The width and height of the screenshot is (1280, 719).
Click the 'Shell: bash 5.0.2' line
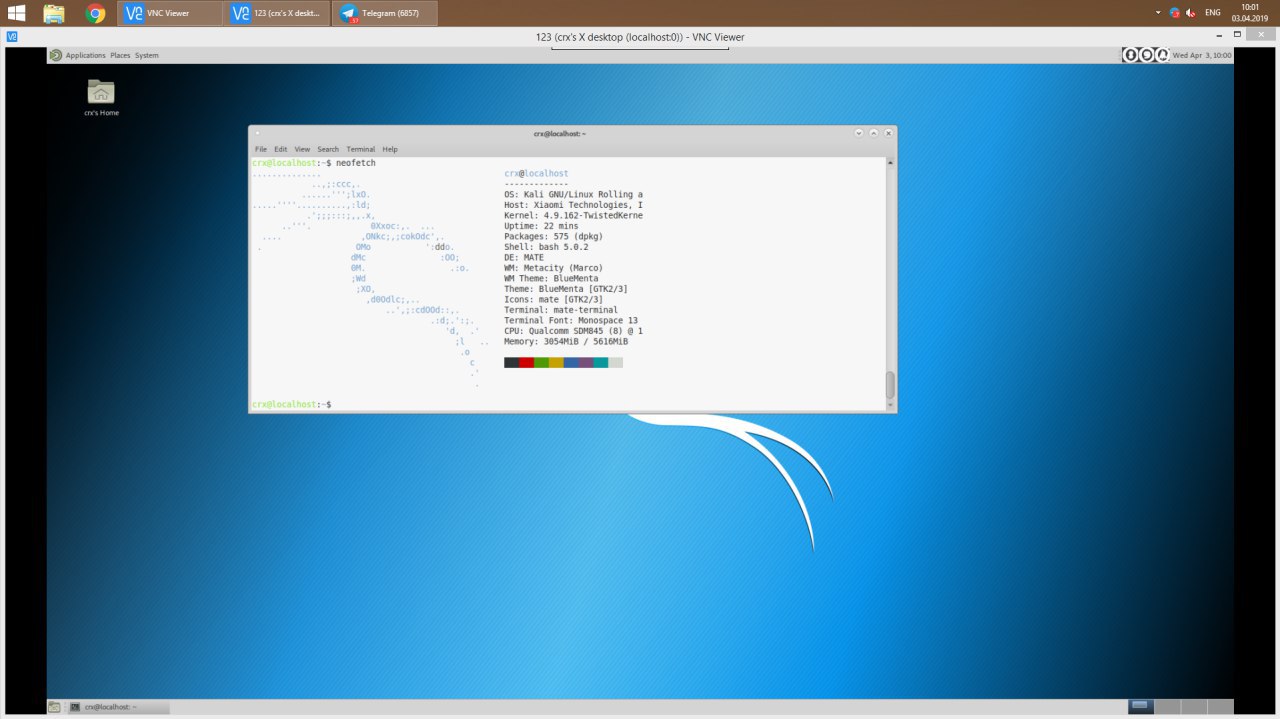pyautogui.click(x=546, y=247)
